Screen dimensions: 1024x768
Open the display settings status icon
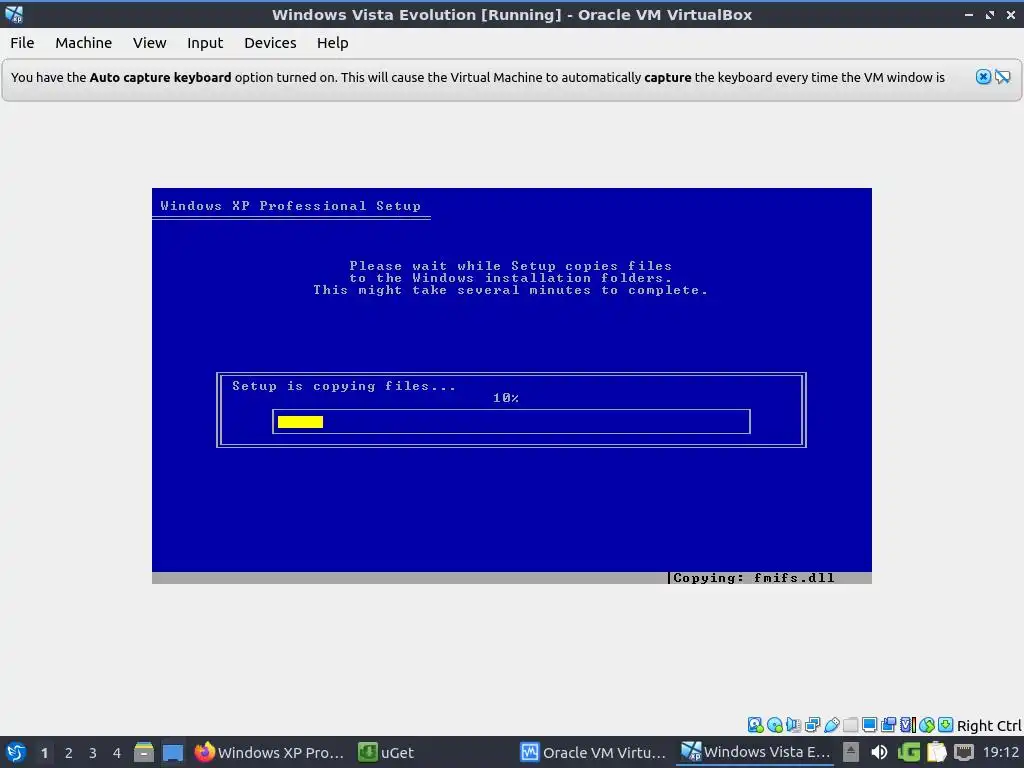[x=870, y=725]
